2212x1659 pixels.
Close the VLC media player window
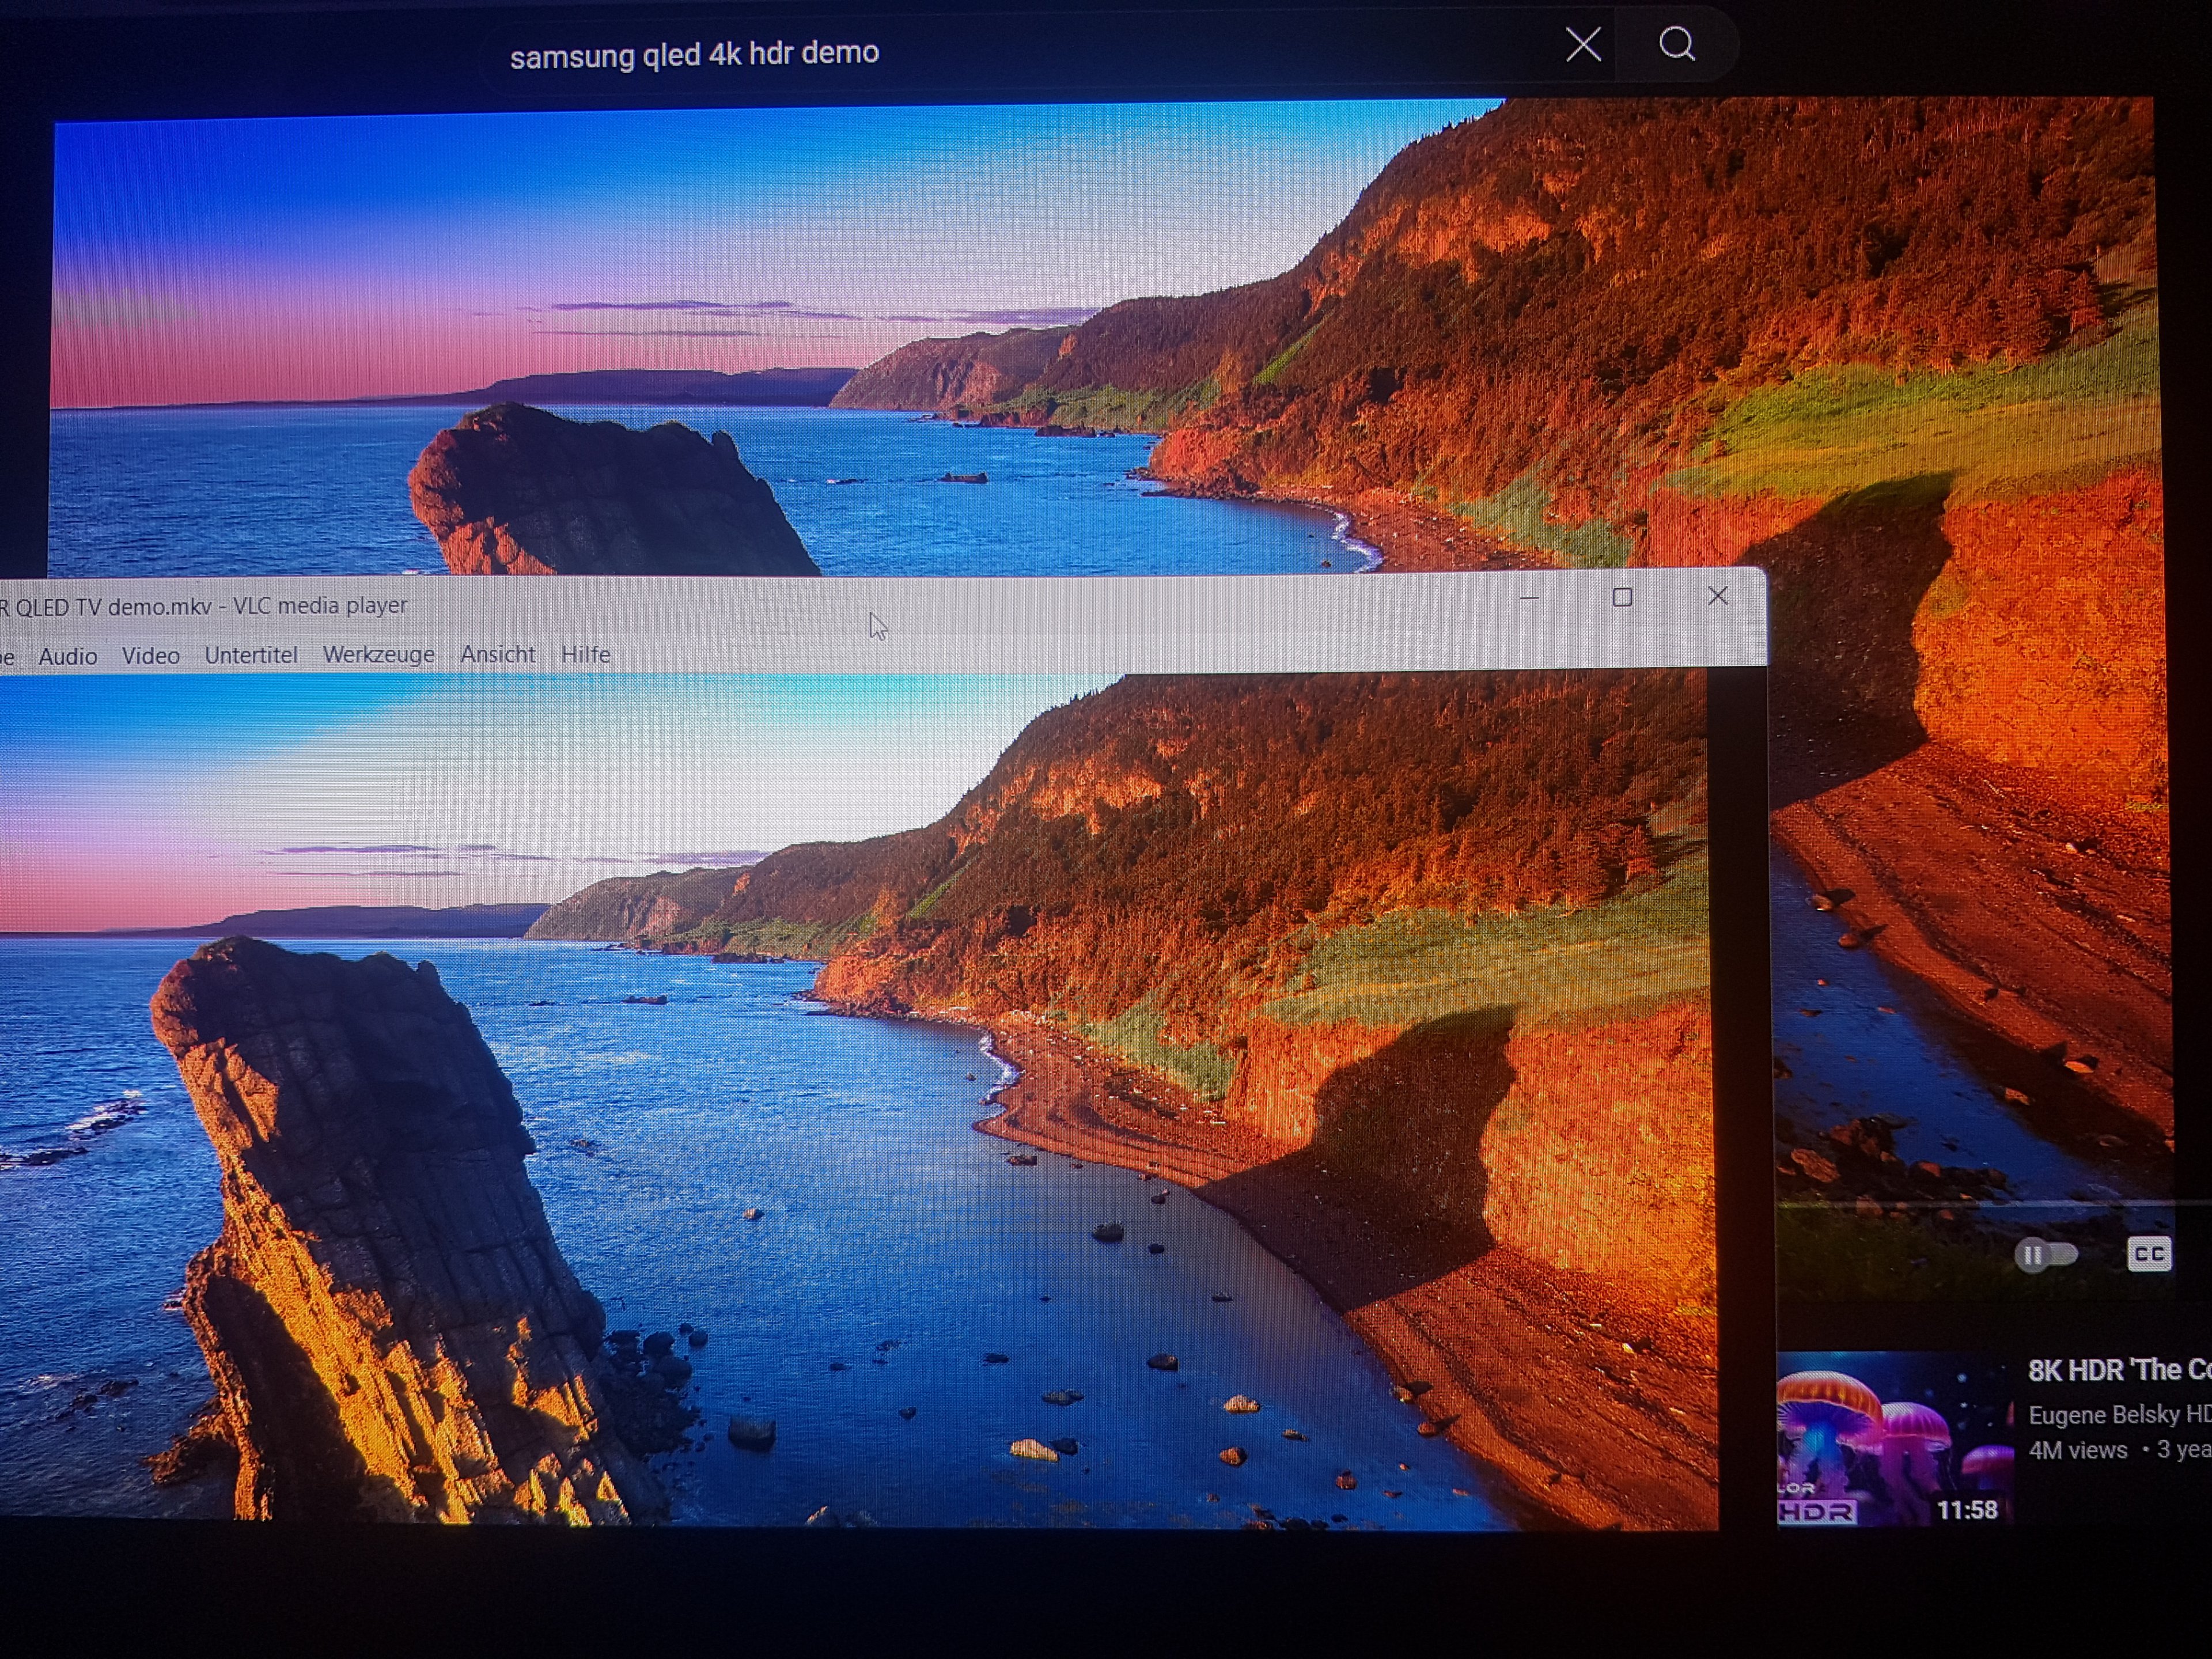tap(1717, 596)
